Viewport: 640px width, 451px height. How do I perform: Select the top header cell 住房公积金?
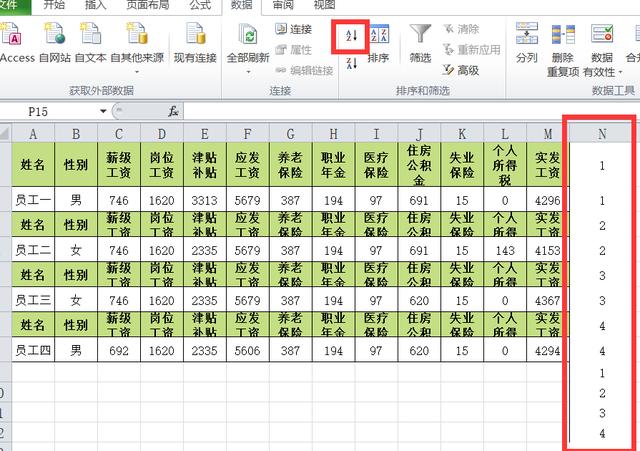click(419, 164)
